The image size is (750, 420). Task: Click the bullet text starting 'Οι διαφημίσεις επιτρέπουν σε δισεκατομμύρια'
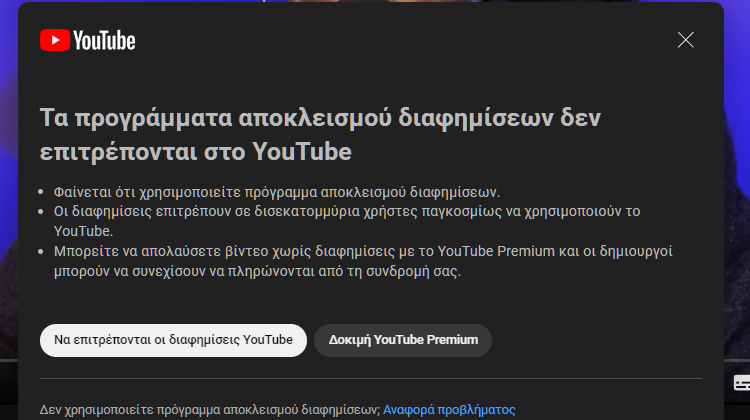click(347, 221)
